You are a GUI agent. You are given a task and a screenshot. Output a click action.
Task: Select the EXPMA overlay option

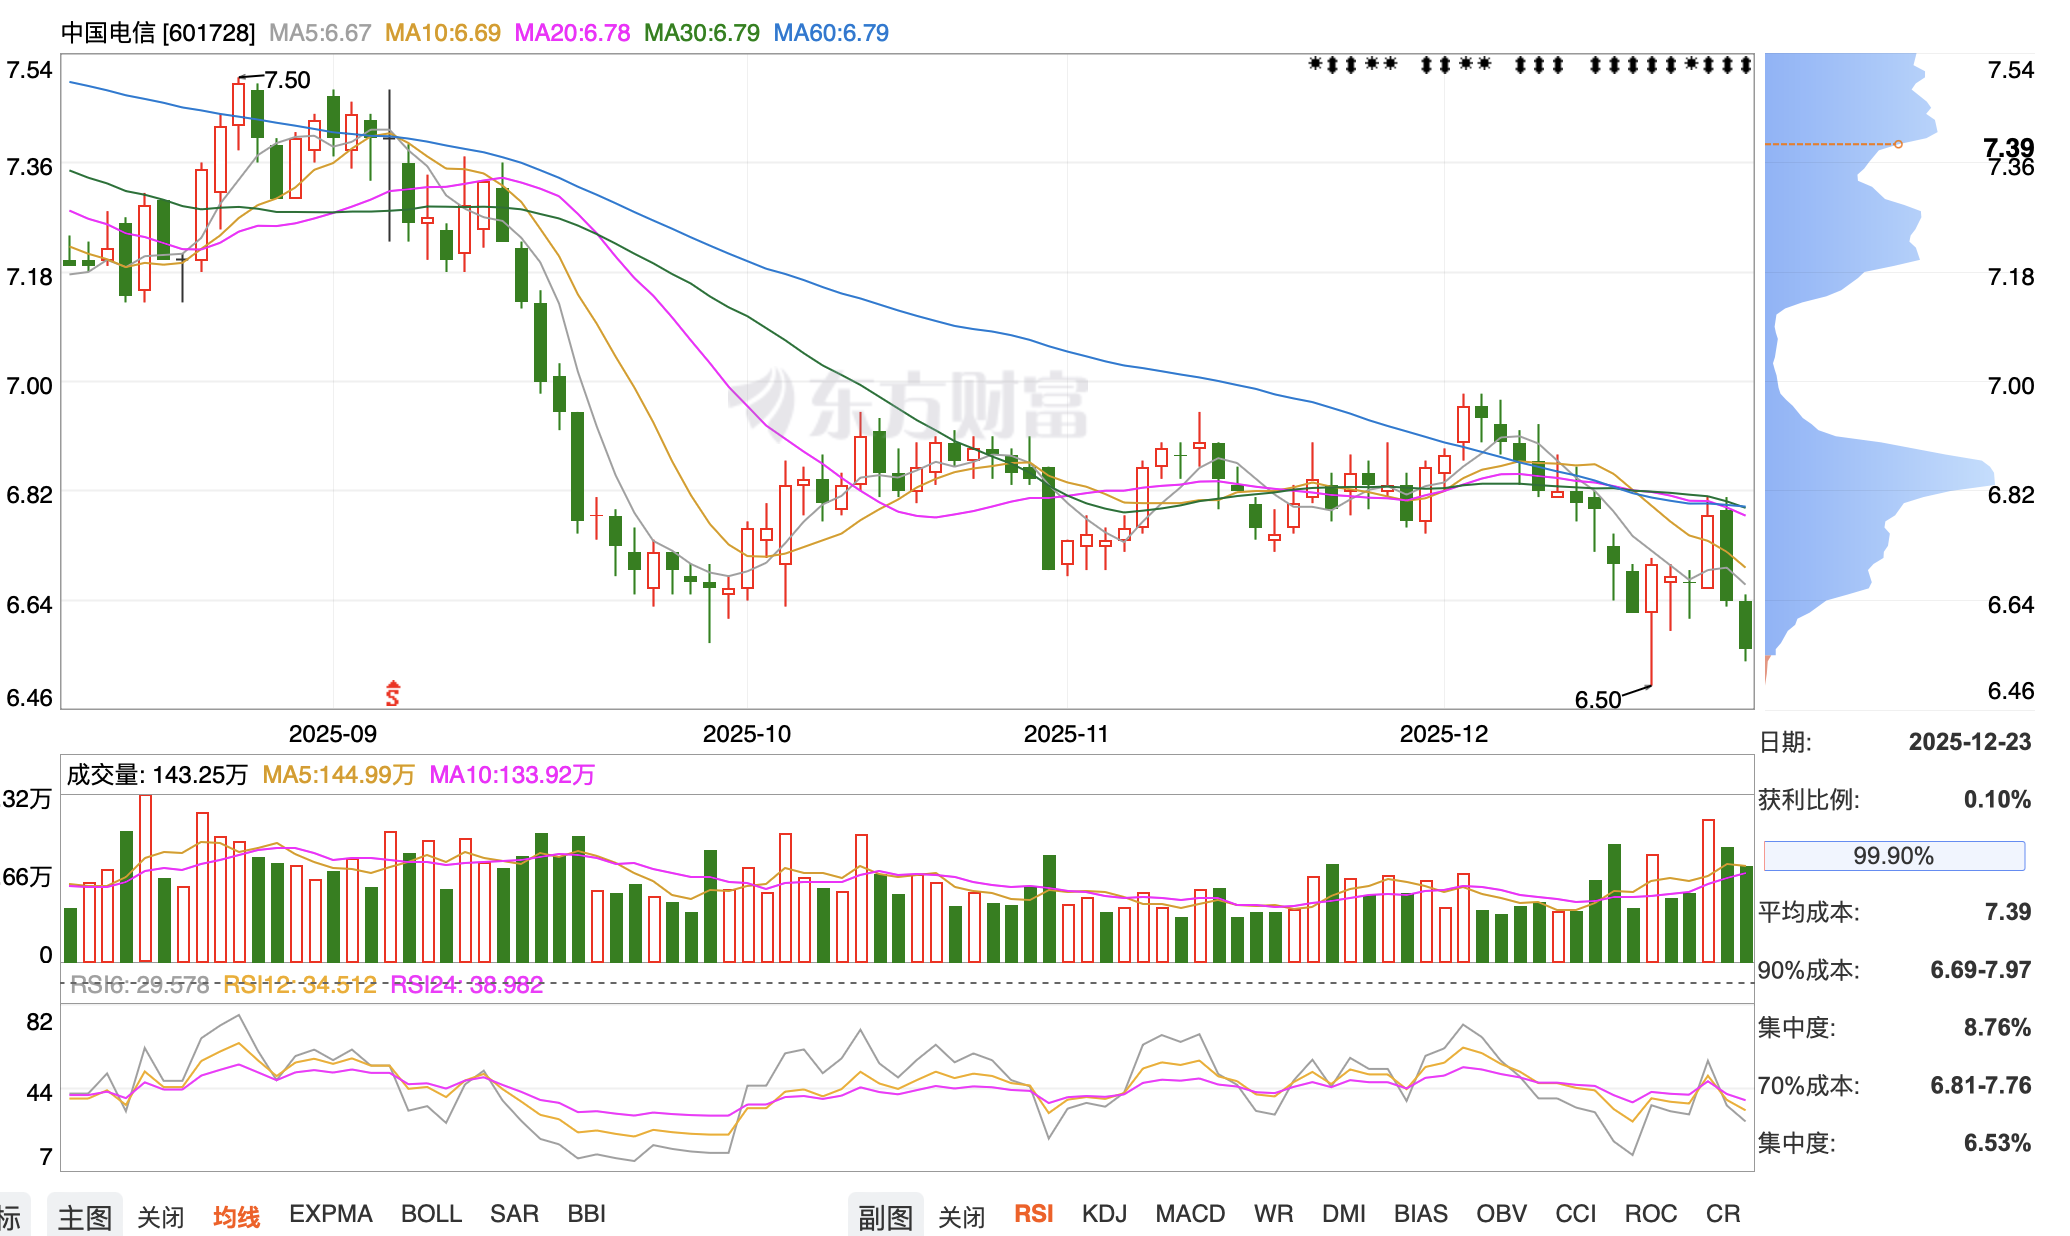330,1214
